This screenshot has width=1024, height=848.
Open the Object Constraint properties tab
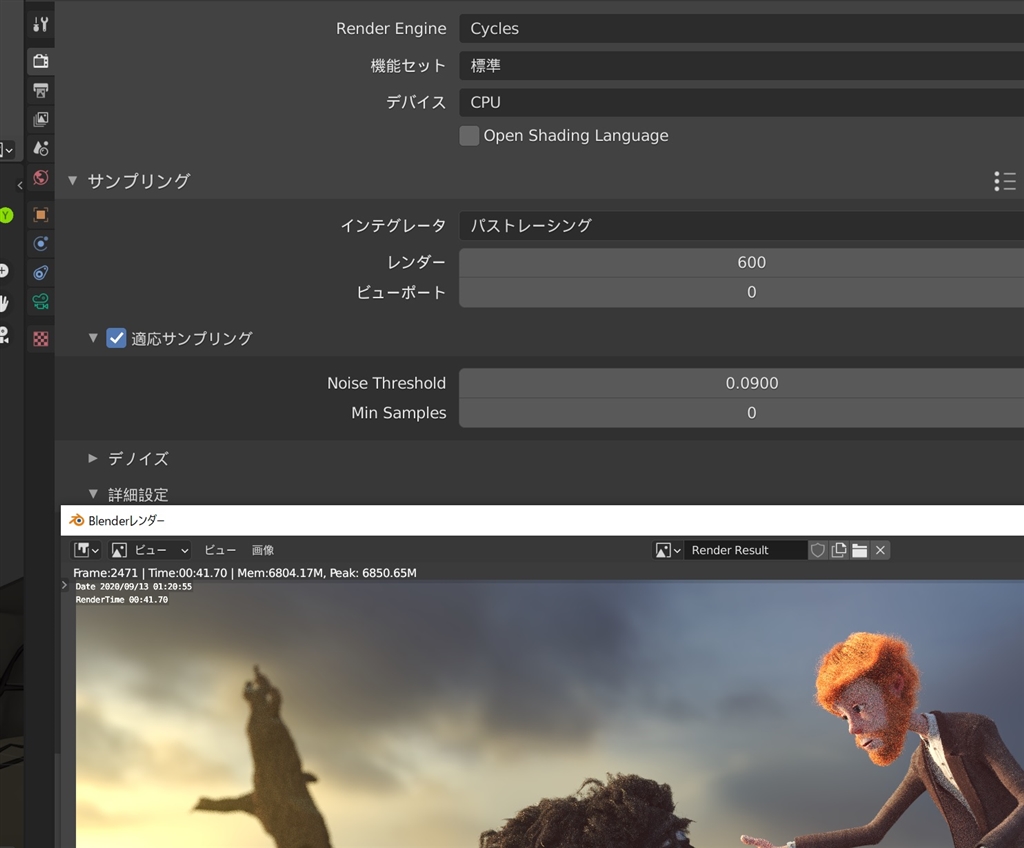tap(40, 272)
